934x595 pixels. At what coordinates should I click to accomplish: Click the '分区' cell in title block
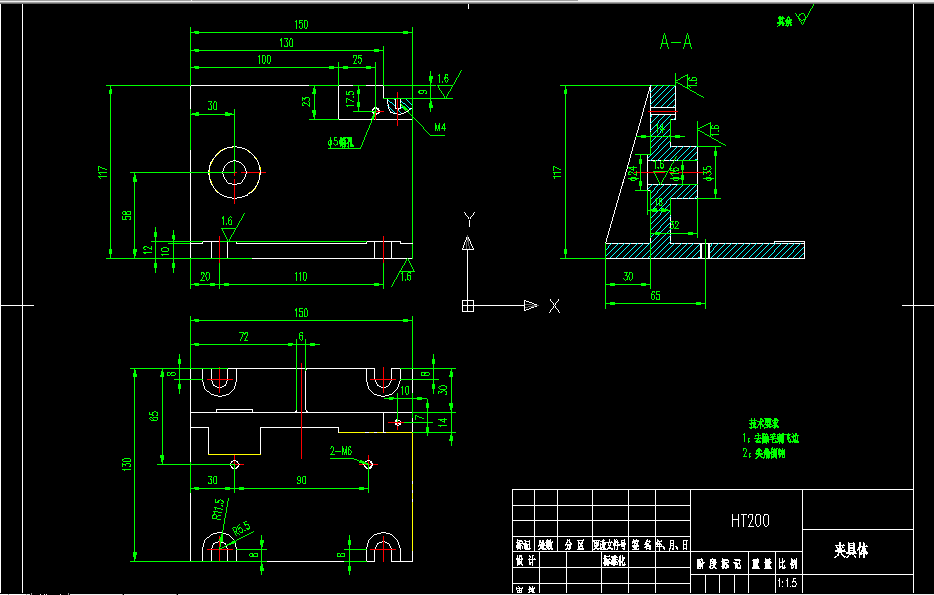[x=575, y=545]
